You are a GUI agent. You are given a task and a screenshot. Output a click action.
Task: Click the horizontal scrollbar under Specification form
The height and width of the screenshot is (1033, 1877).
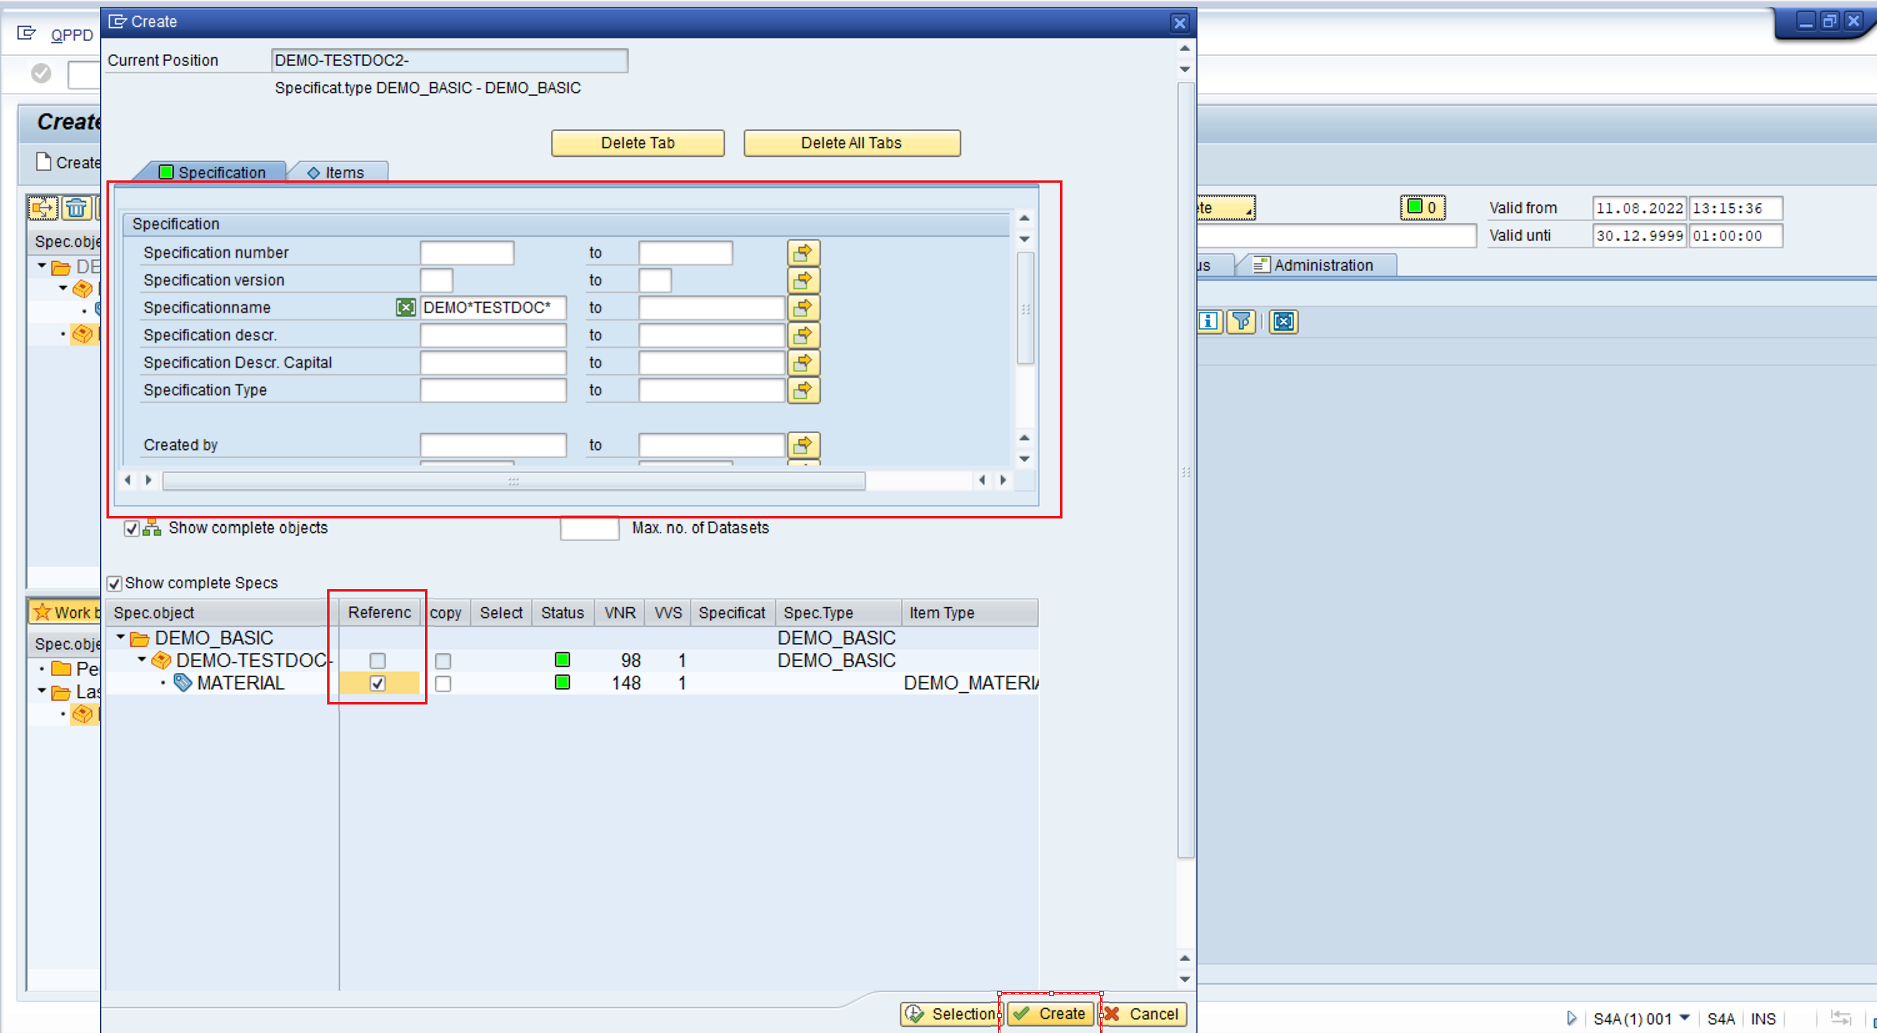(513, 481)
